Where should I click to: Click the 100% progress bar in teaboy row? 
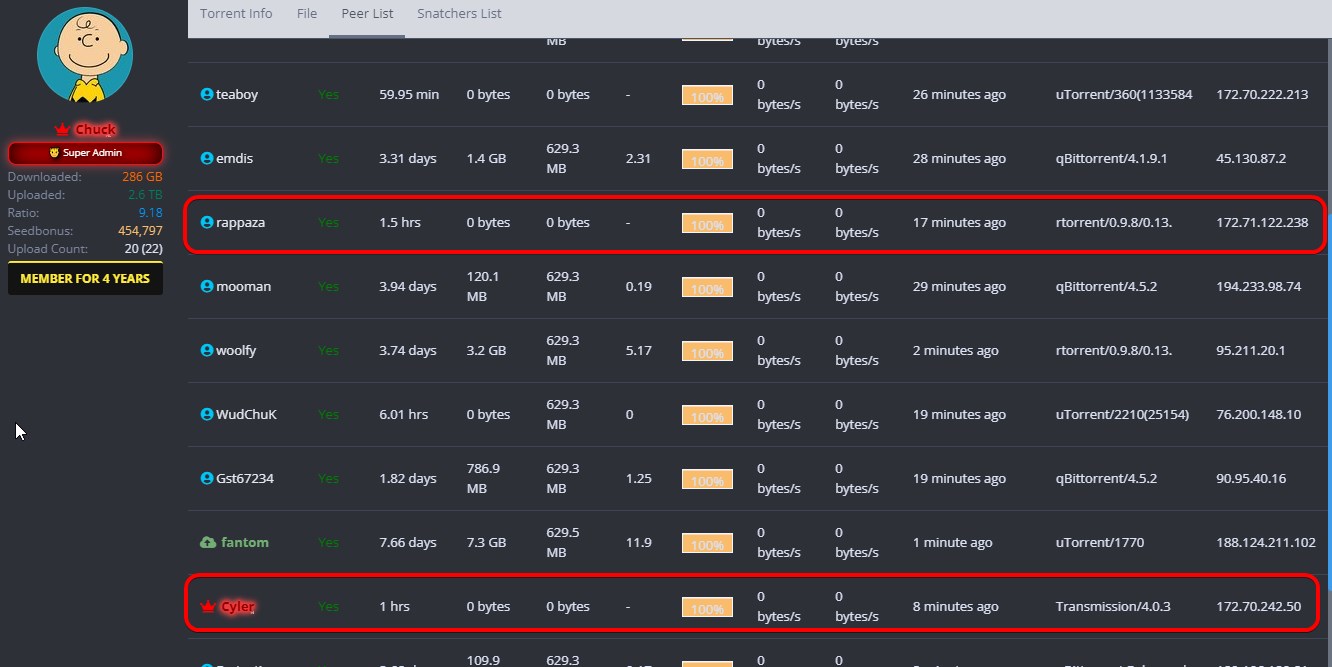click(x=707, y=95)
